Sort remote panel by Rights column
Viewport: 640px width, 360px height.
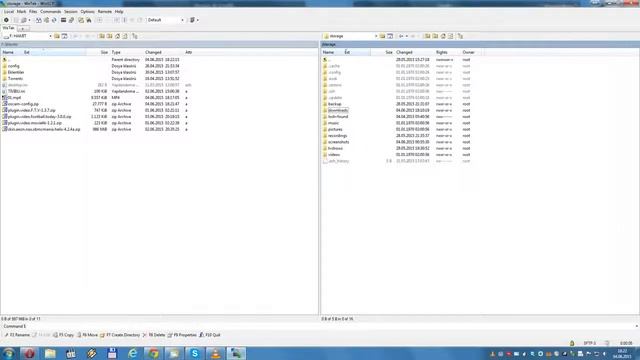[448, 53]
